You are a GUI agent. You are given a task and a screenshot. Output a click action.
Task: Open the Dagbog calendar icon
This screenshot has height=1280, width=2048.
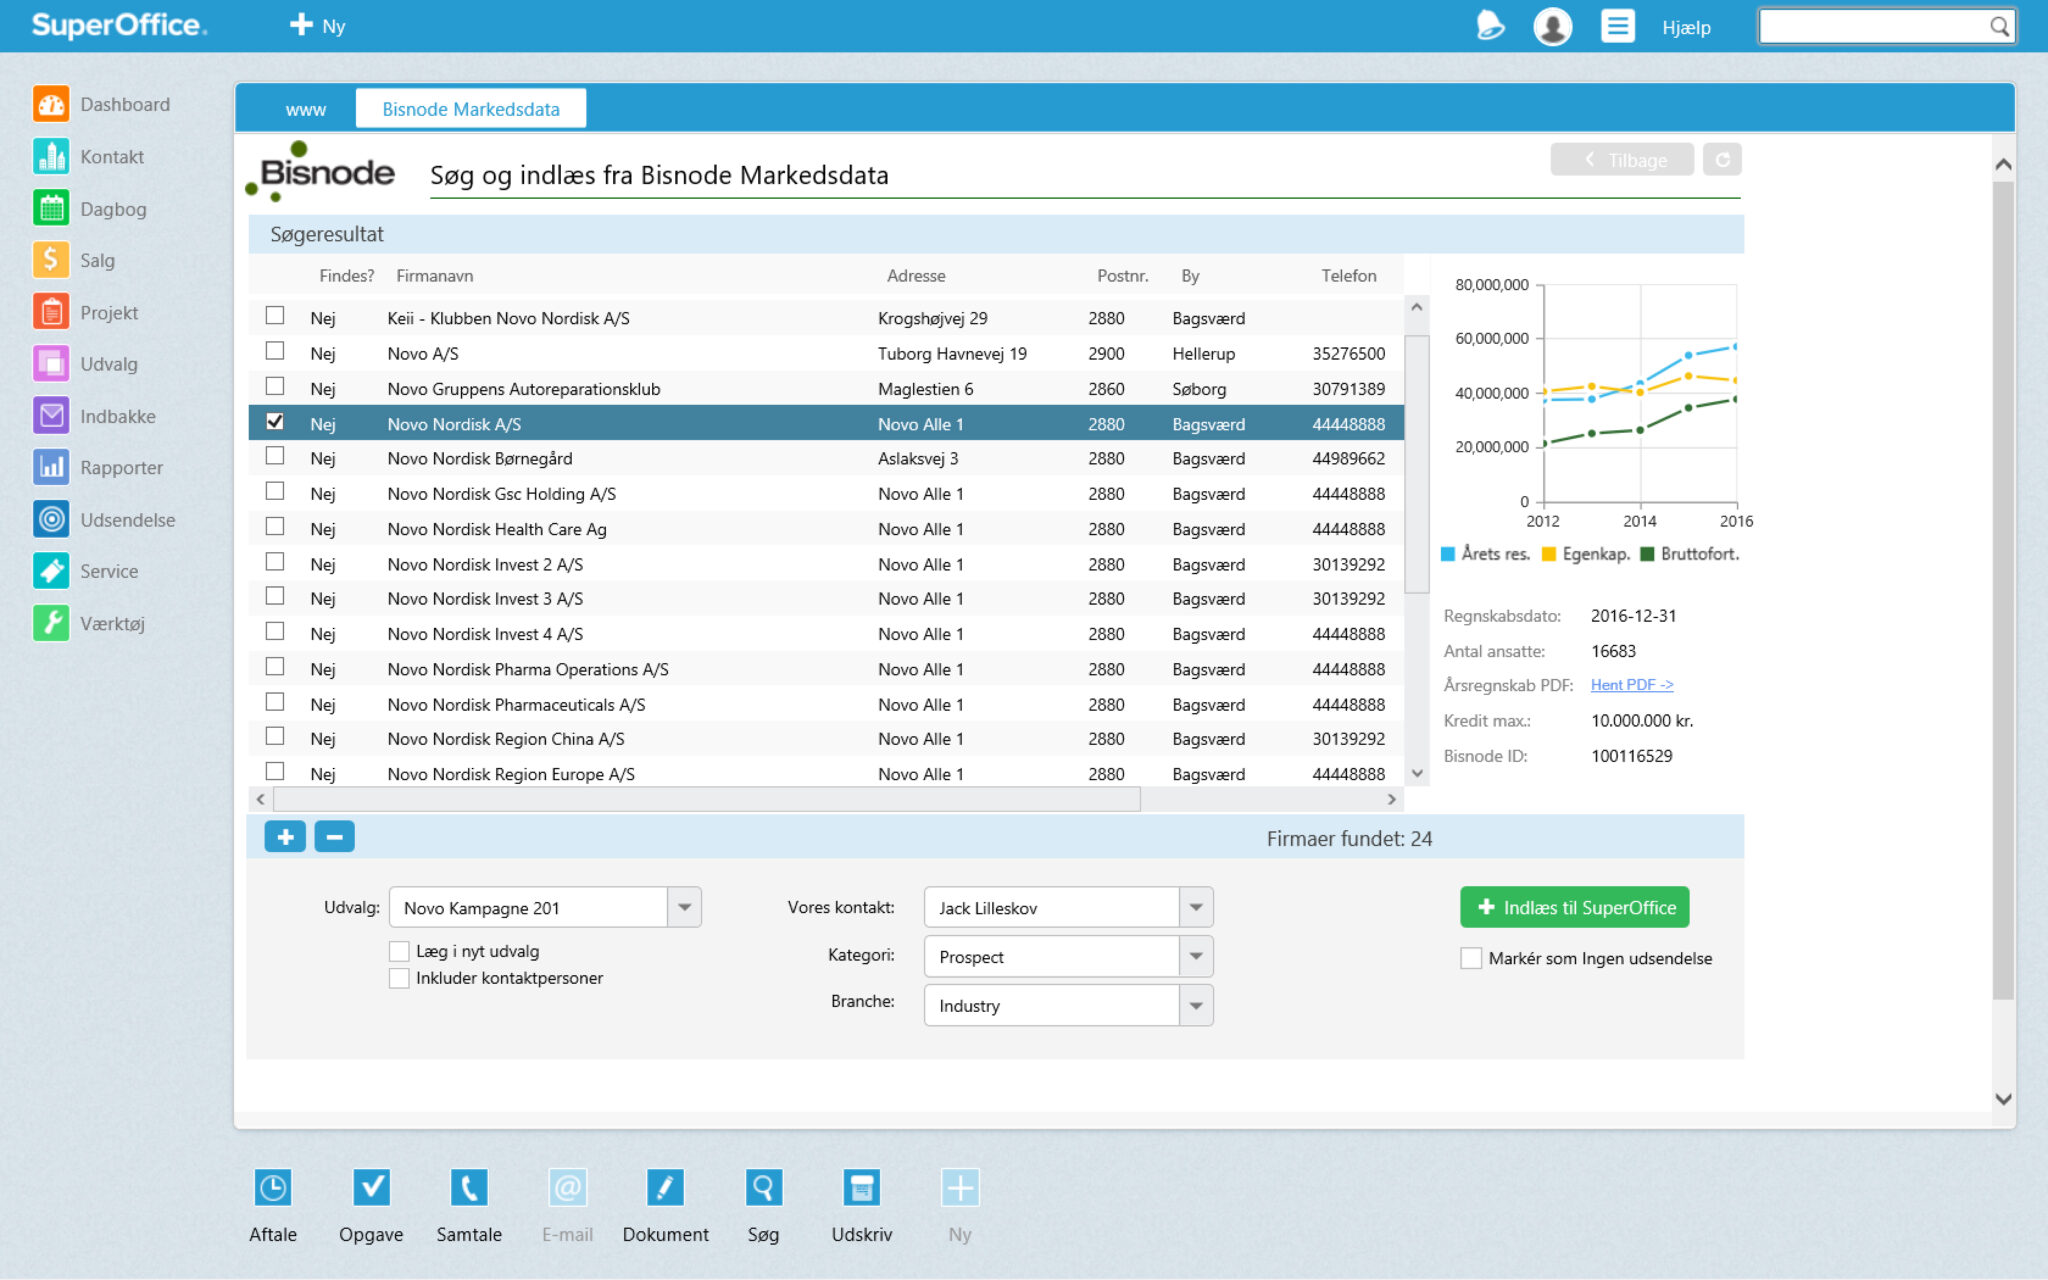pyautogui.click(x=51, y=208)
